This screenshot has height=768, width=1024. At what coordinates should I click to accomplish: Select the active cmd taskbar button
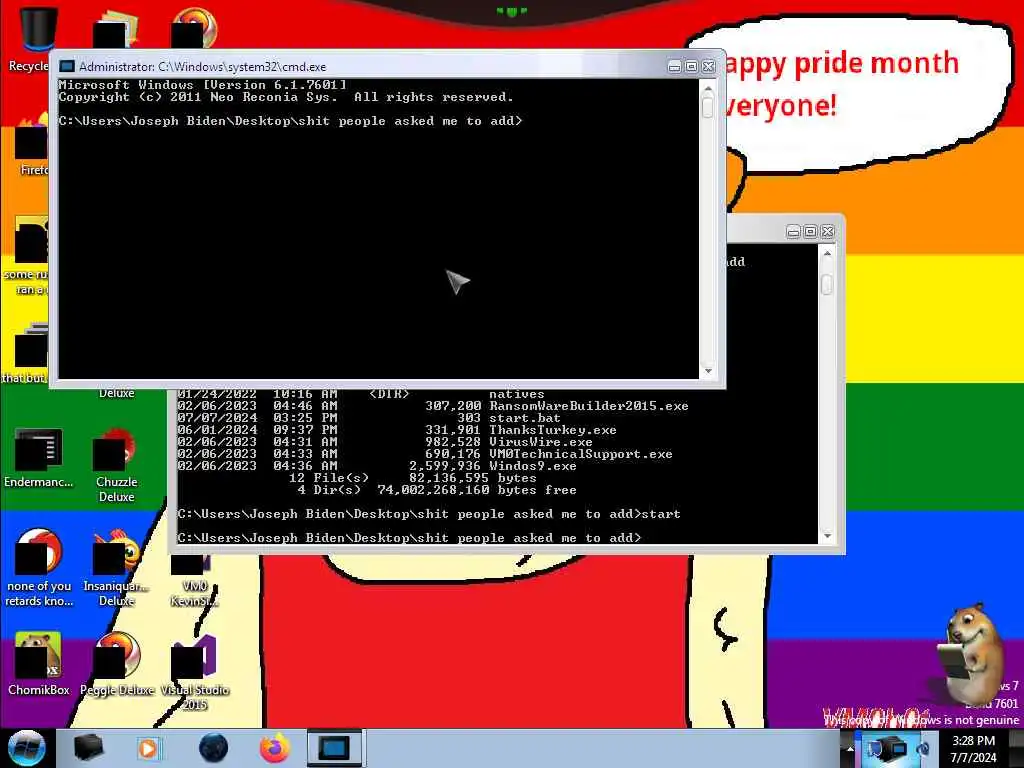tap(334, 748)
